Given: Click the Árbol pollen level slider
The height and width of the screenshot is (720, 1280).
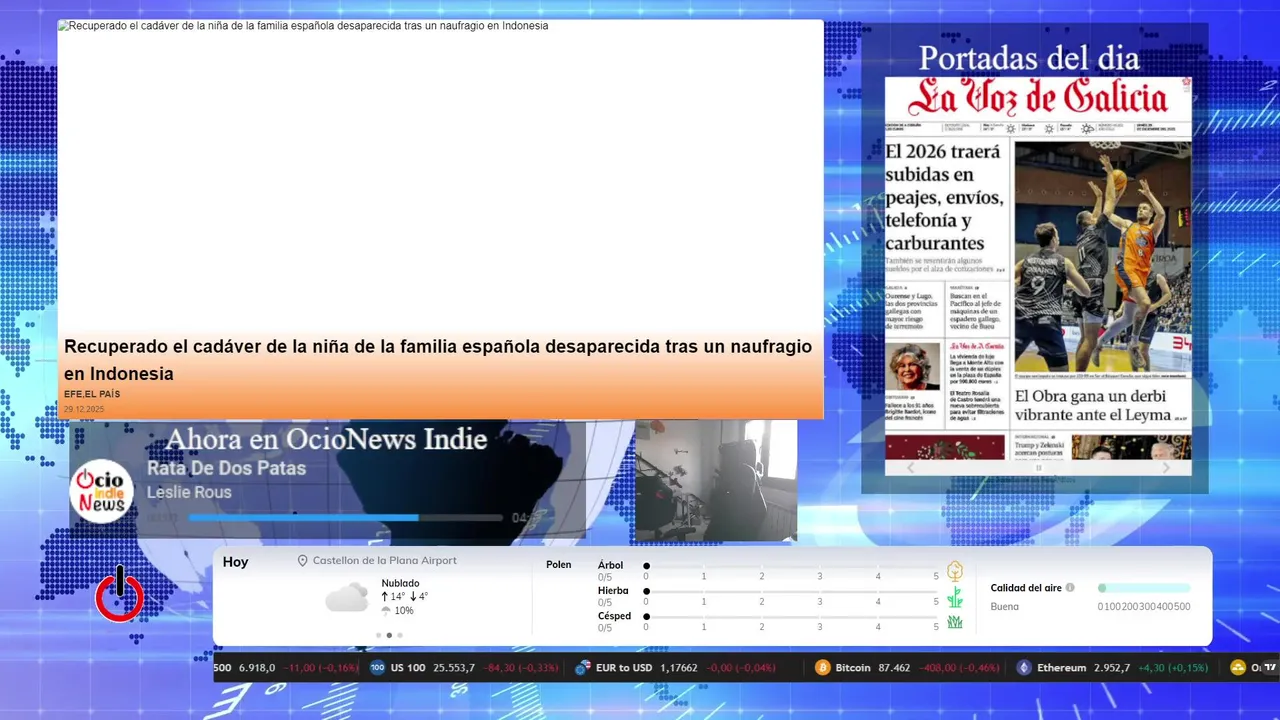Looking at the screenshot, I should (792, 566).
